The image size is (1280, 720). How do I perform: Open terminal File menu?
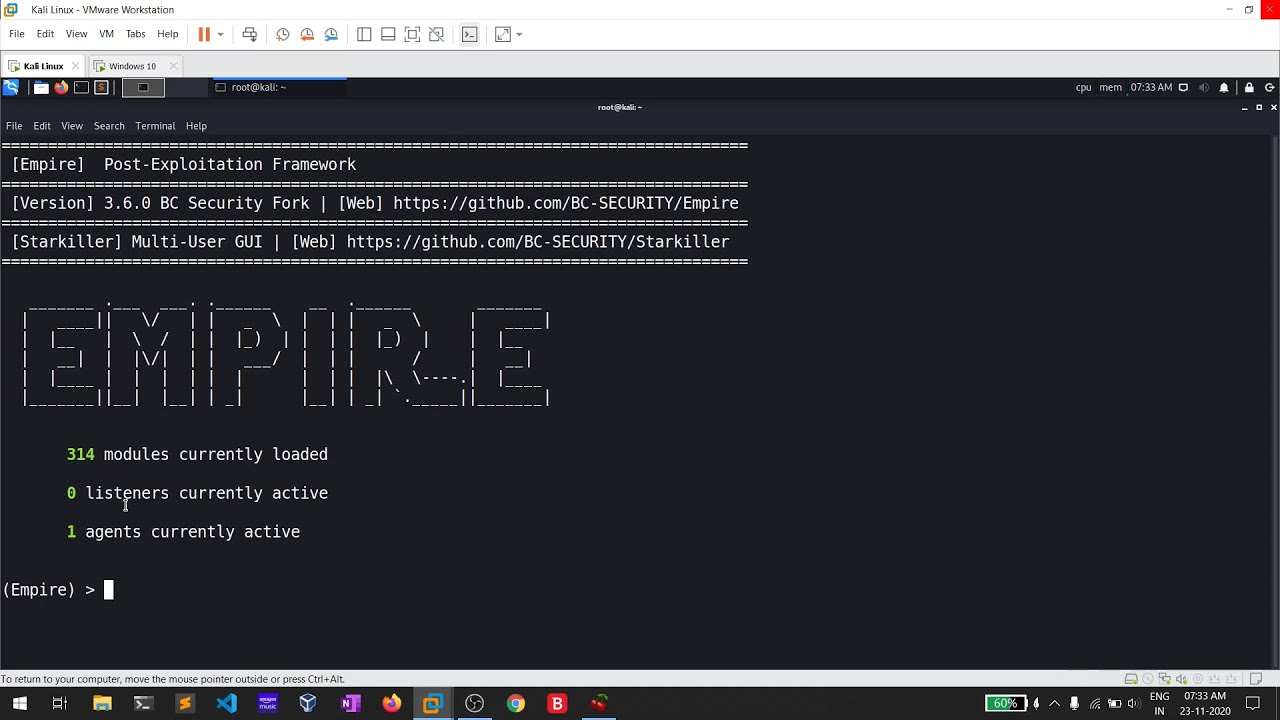(x=14, y=126)
